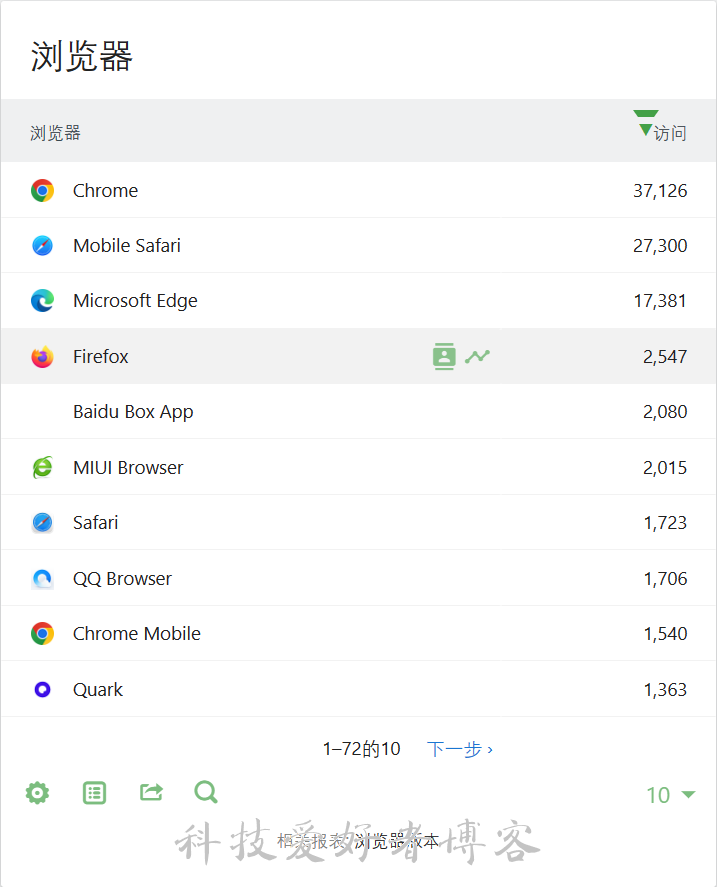Select the Mobile Safari row label
The height and width of the screenshot is (887, 717).
[x=127, y=246]
